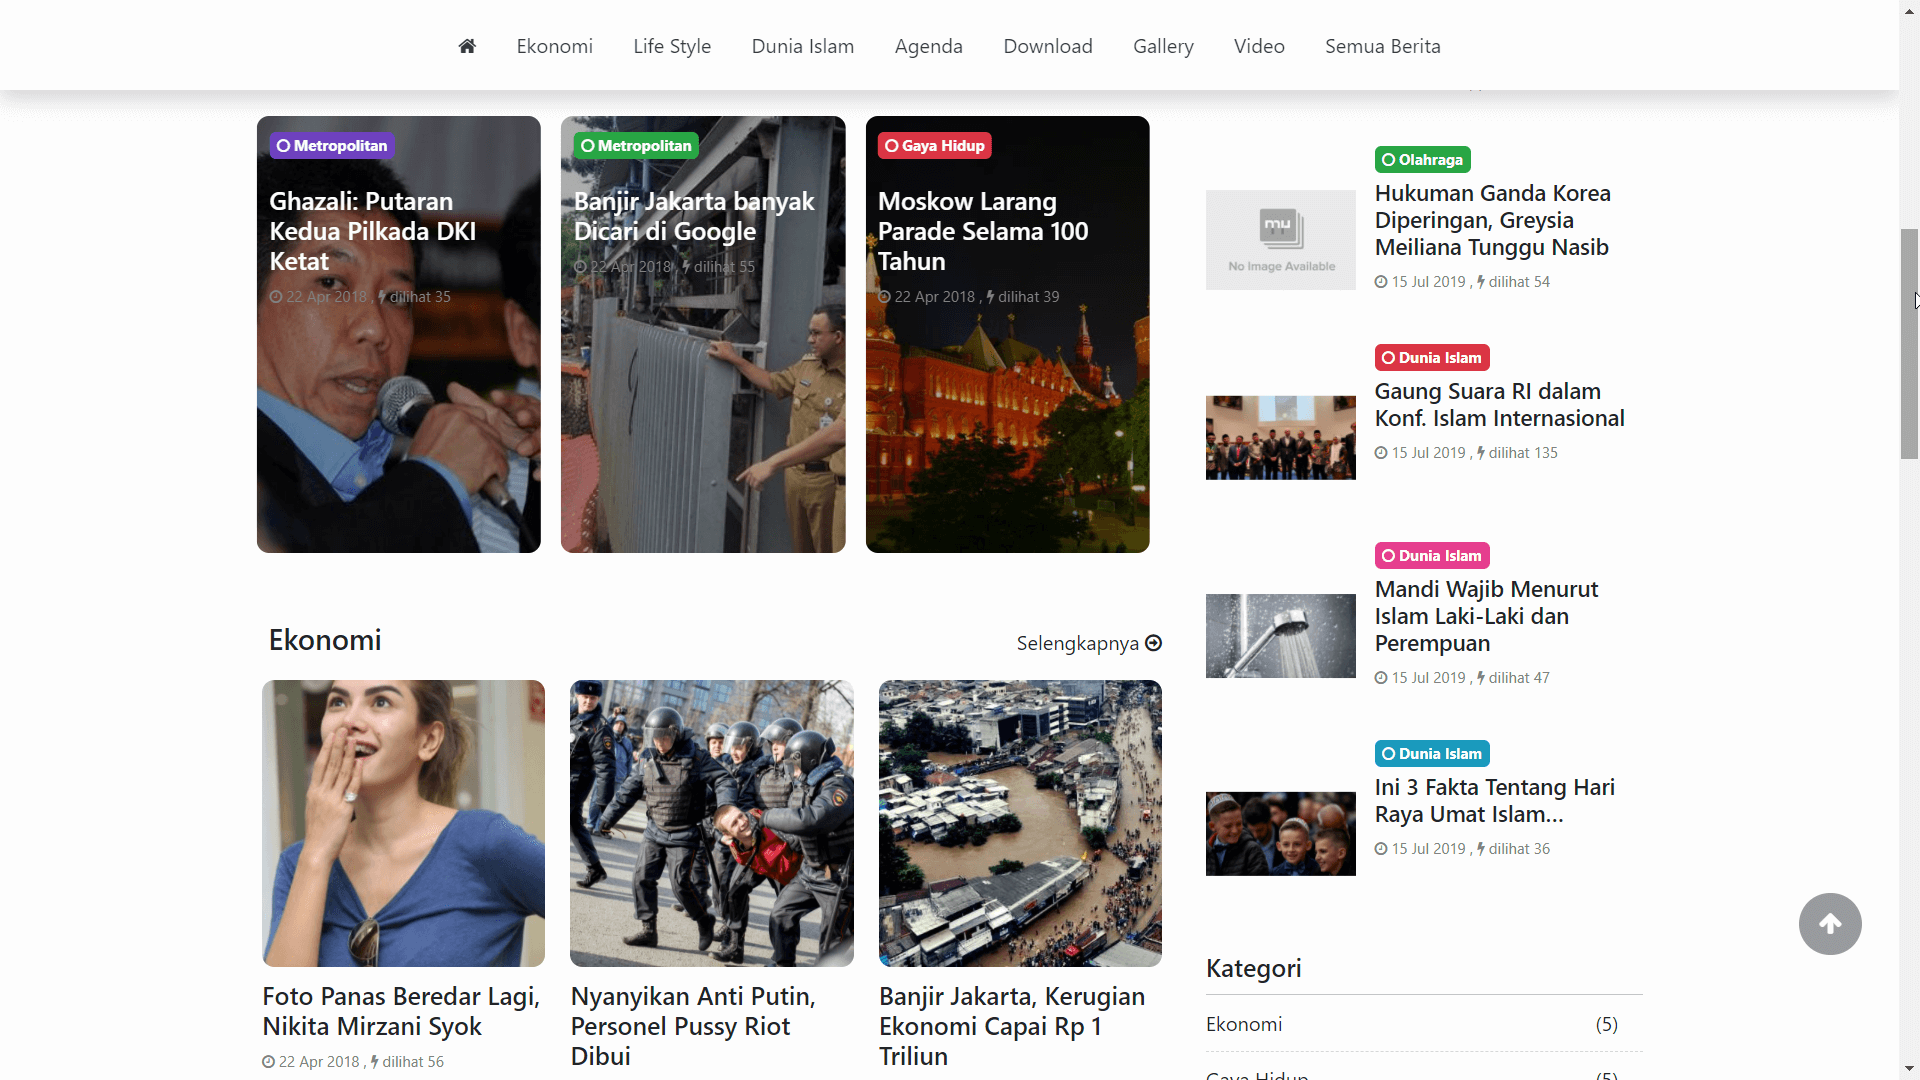
Task: Click the No Image Available thumbnail
Action: pos(1281,240)
